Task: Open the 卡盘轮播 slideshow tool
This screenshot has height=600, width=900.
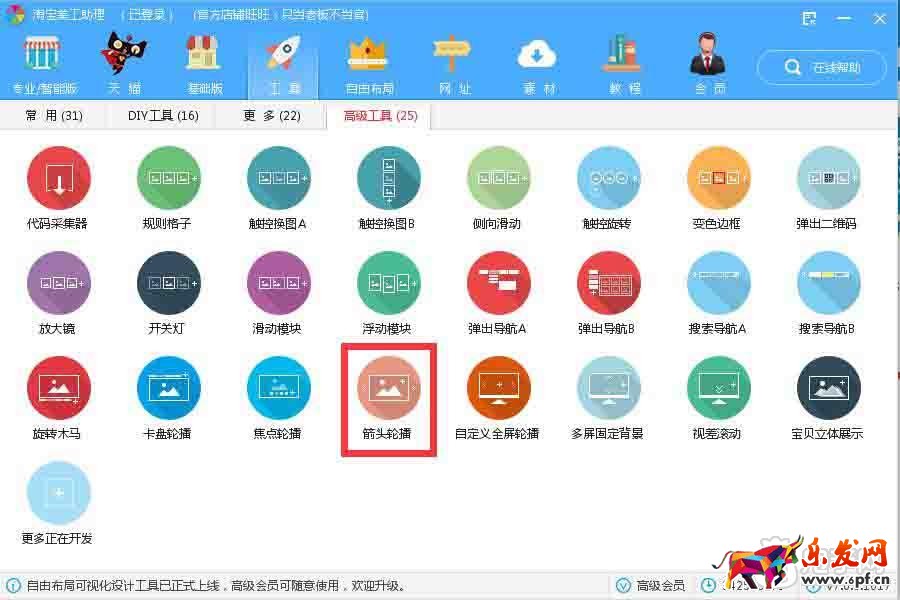Action: coord(168,388)
